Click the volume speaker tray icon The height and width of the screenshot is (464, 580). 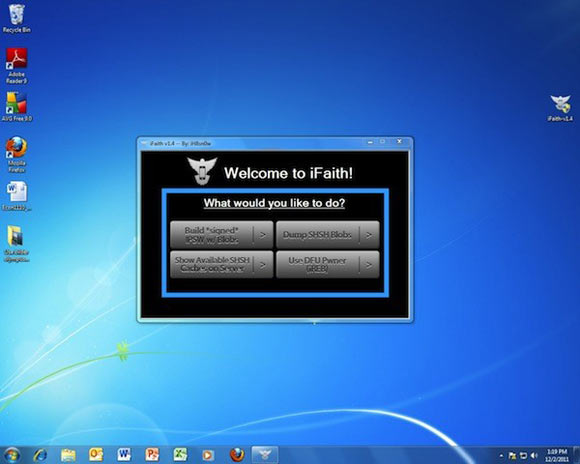tap(534, 455)
